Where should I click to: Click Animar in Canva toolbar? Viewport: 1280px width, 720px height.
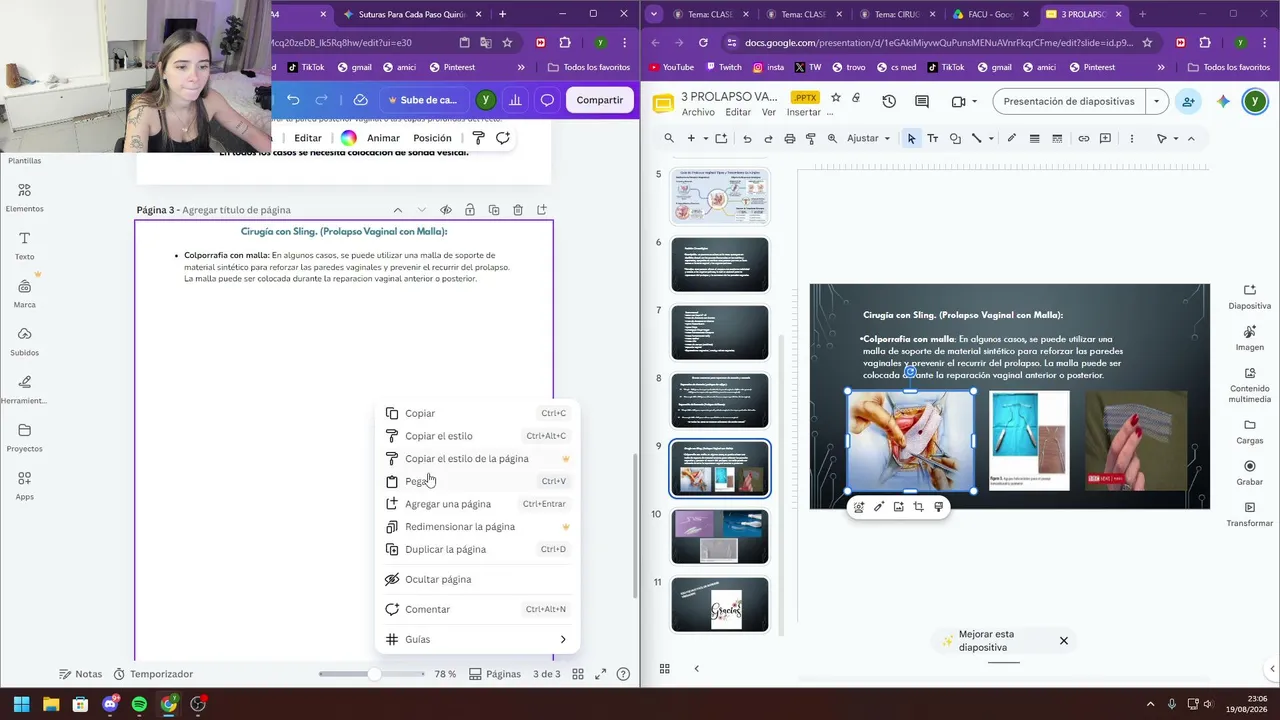coord(383,138)
